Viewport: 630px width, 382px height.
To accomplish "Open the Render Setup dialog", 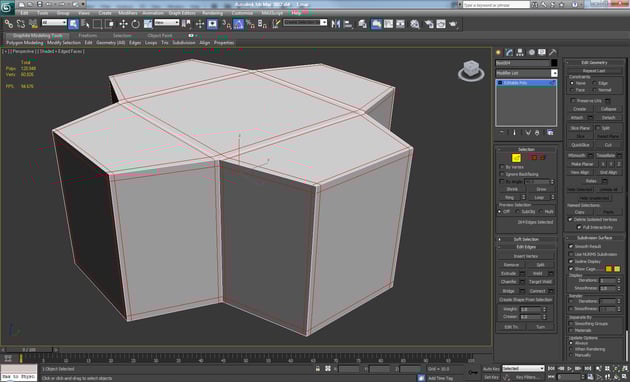I will tap(429, 24).
